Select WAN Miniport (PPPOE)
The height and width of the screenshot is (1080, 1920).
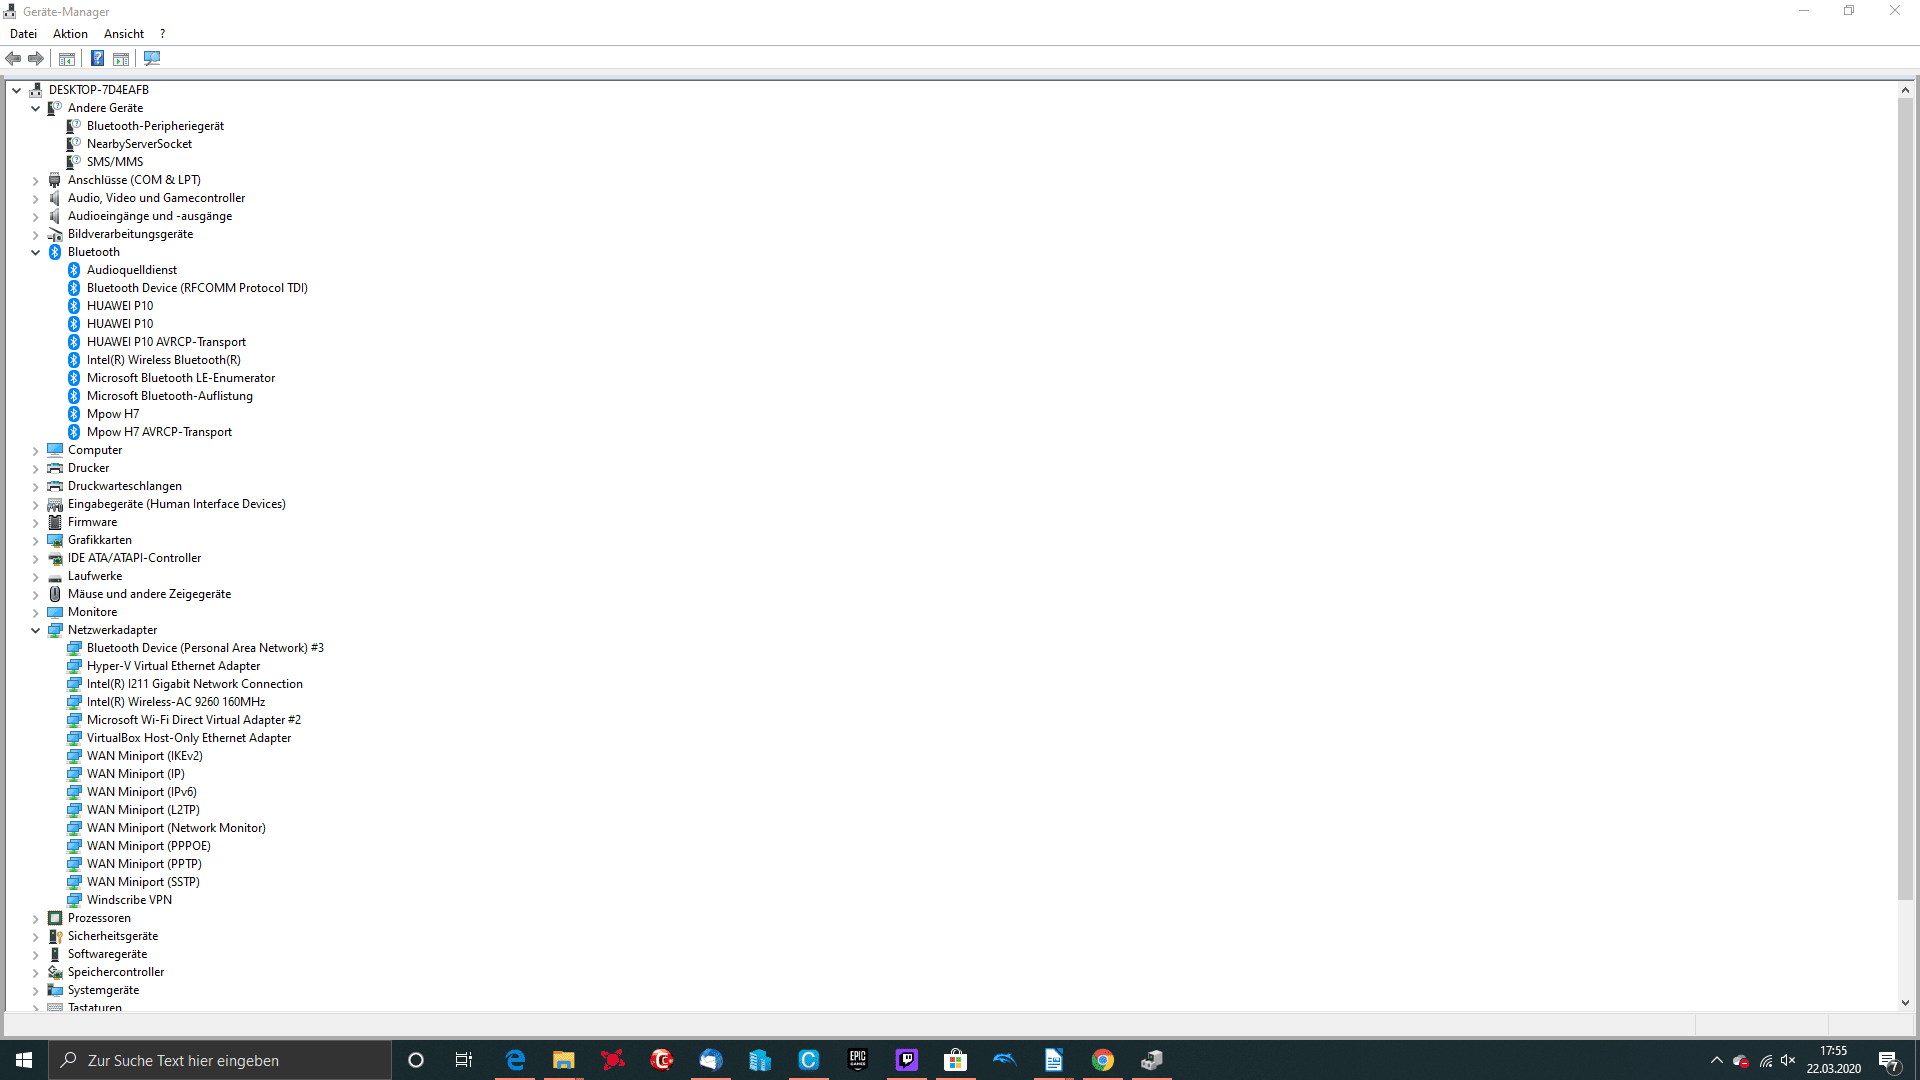(149, 846)
